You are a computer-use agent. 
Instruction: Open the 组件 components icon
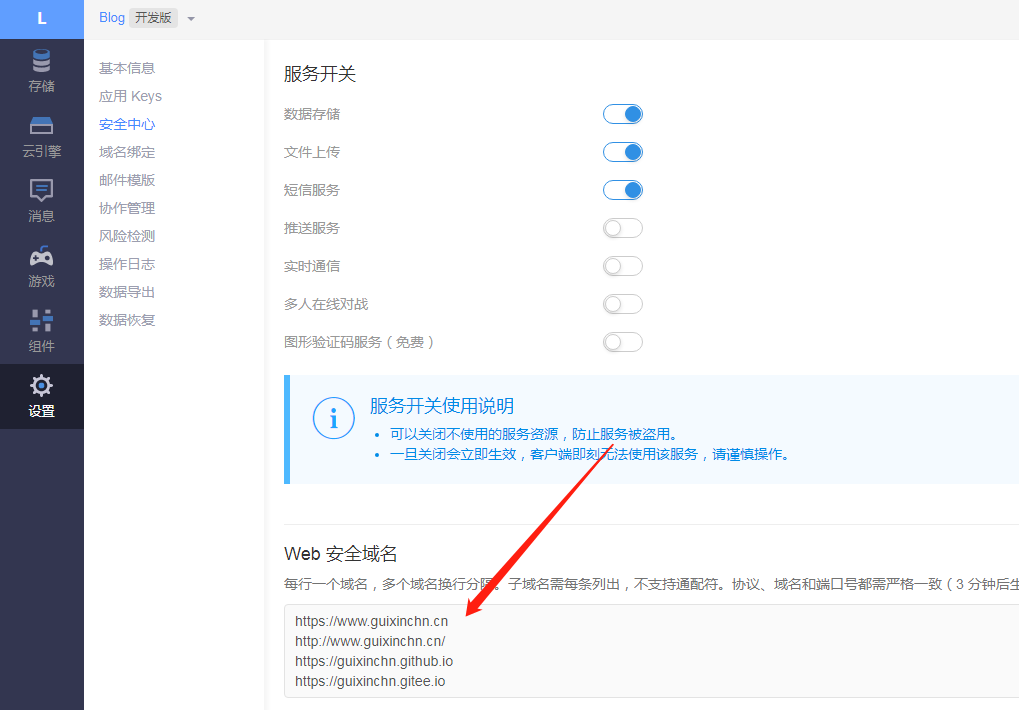41,321
